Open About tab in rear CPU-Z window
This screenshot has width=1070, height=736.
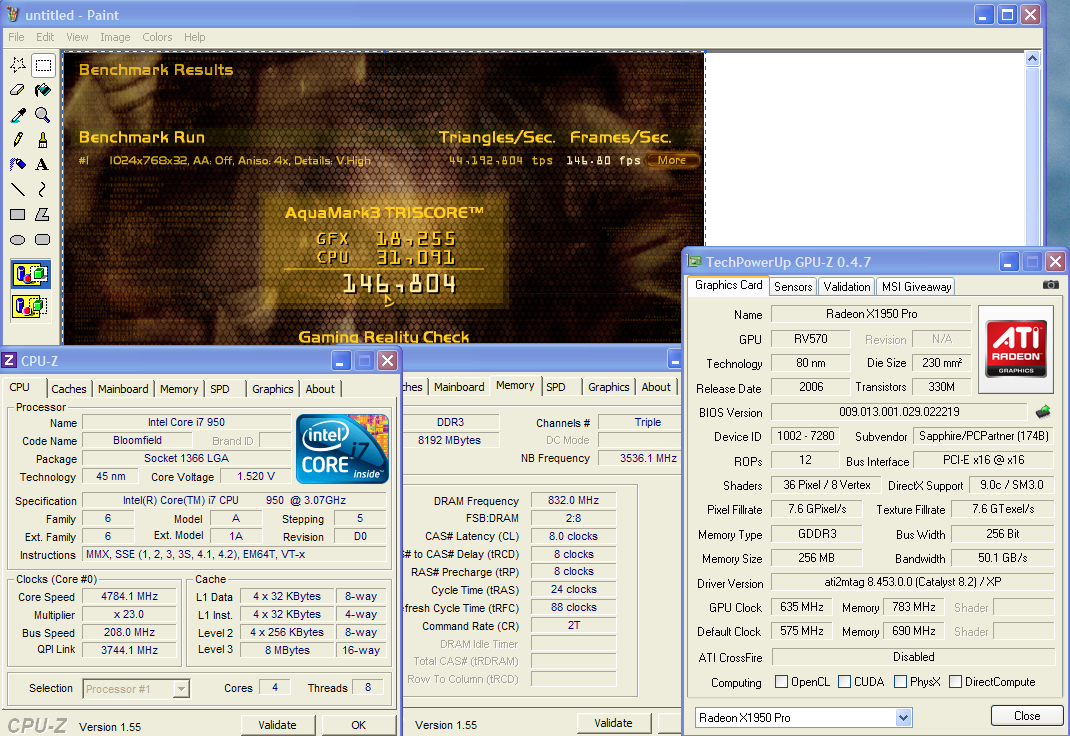tap(656, 387)
